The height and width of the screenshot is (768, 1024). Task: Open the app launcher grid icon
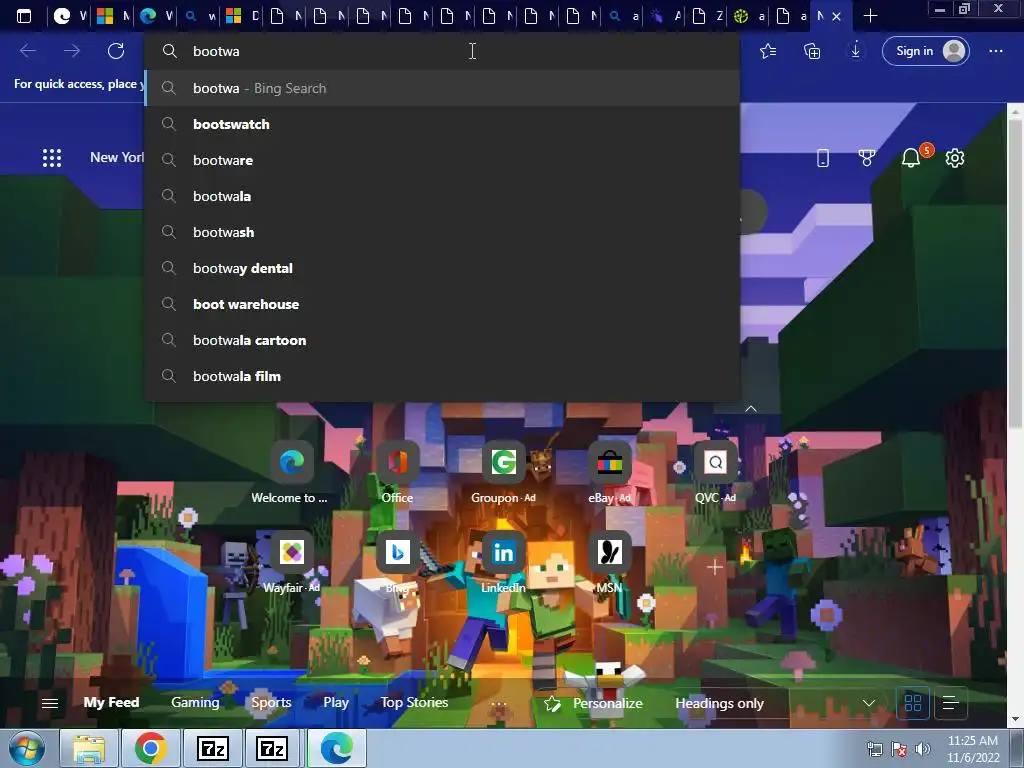(52, 158)
